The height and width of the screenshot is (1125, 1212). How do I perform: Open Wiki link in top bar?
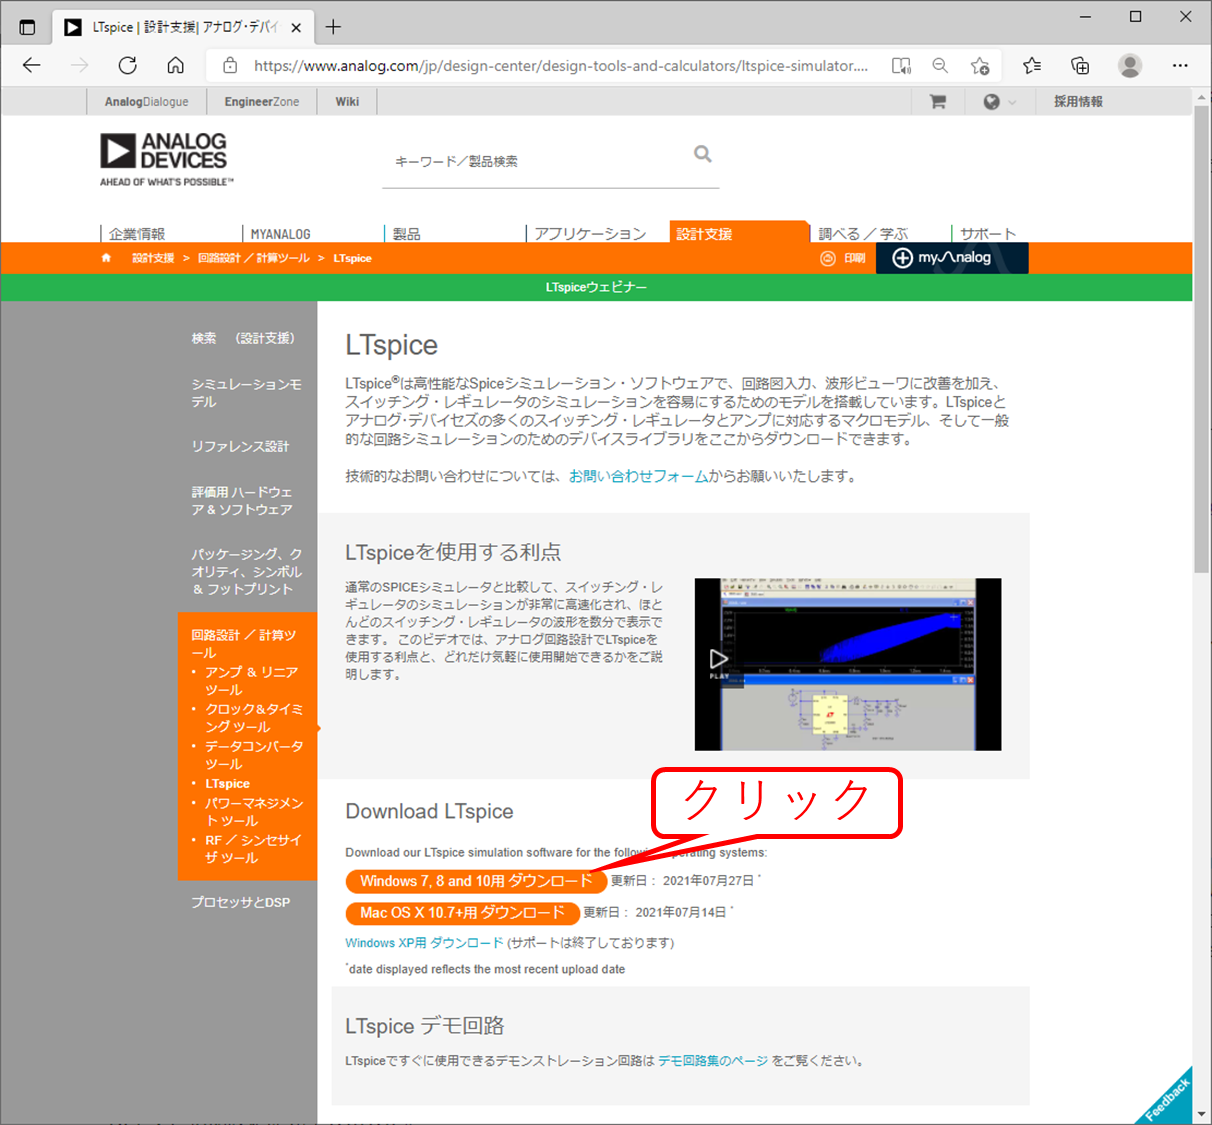pos(347,101)
